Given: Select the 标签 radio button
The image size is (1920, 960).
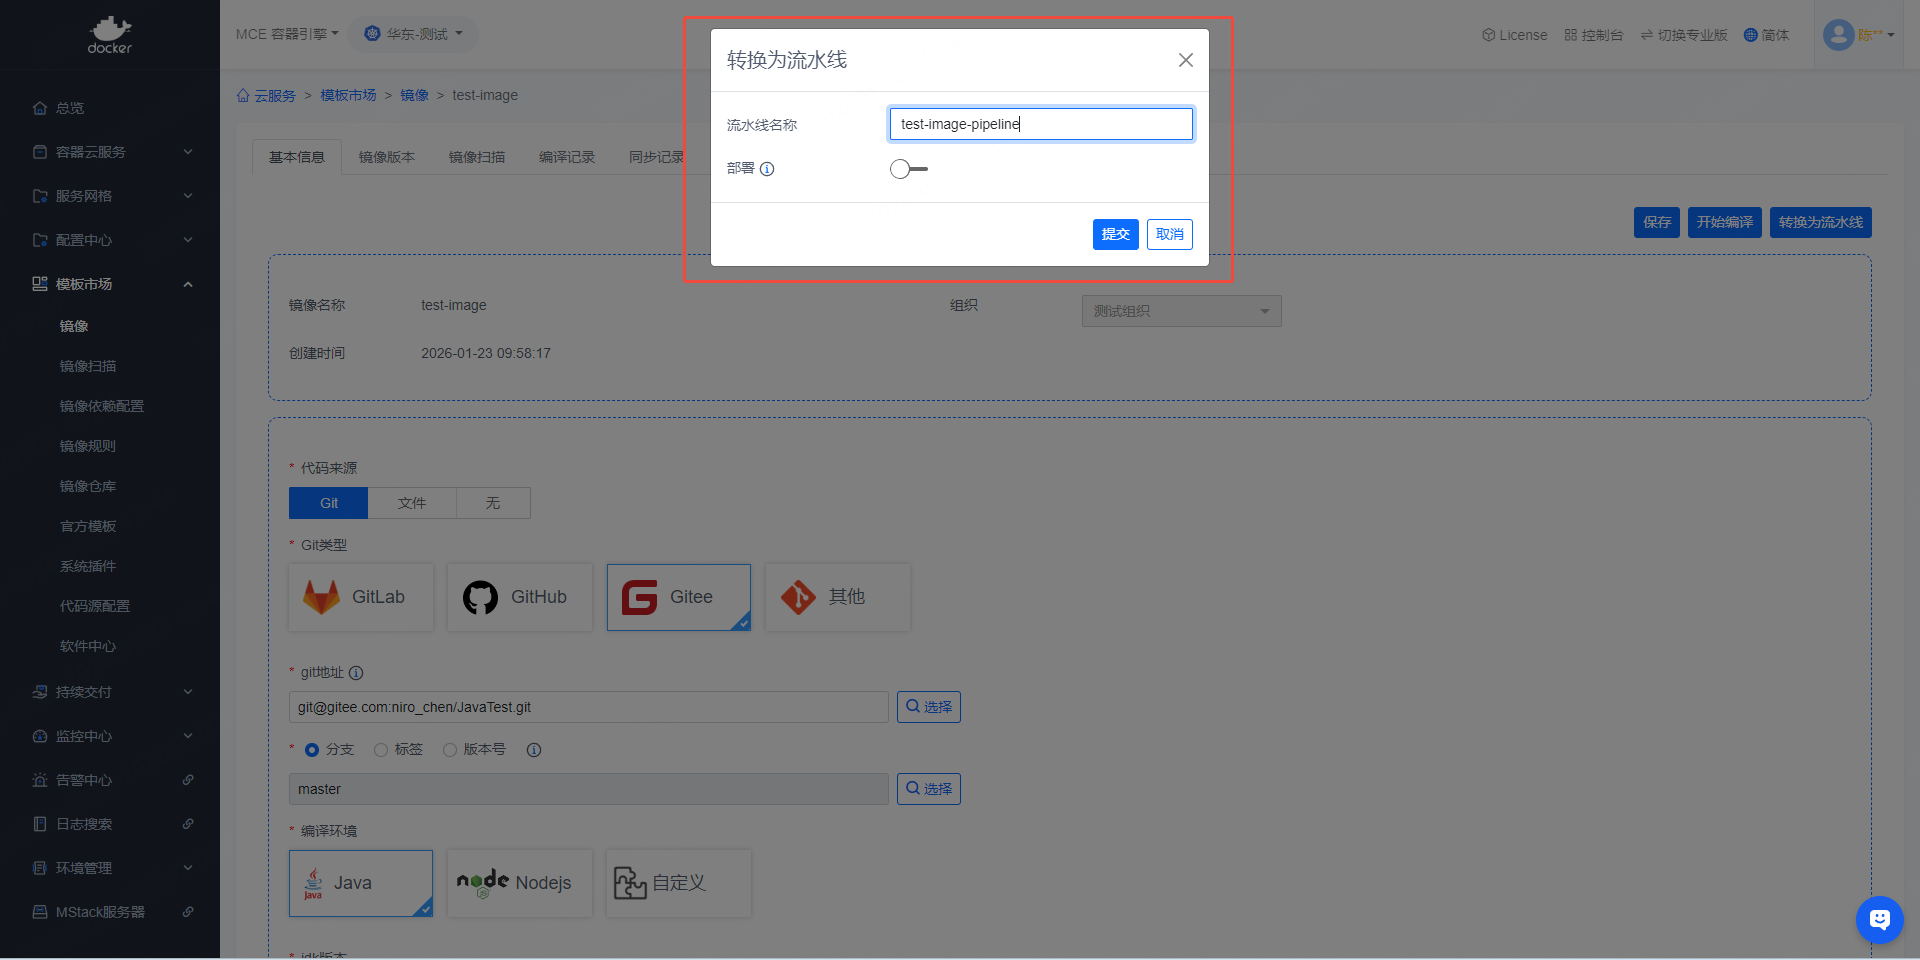Looking at the screenshot, I should (x=381, y=750).
